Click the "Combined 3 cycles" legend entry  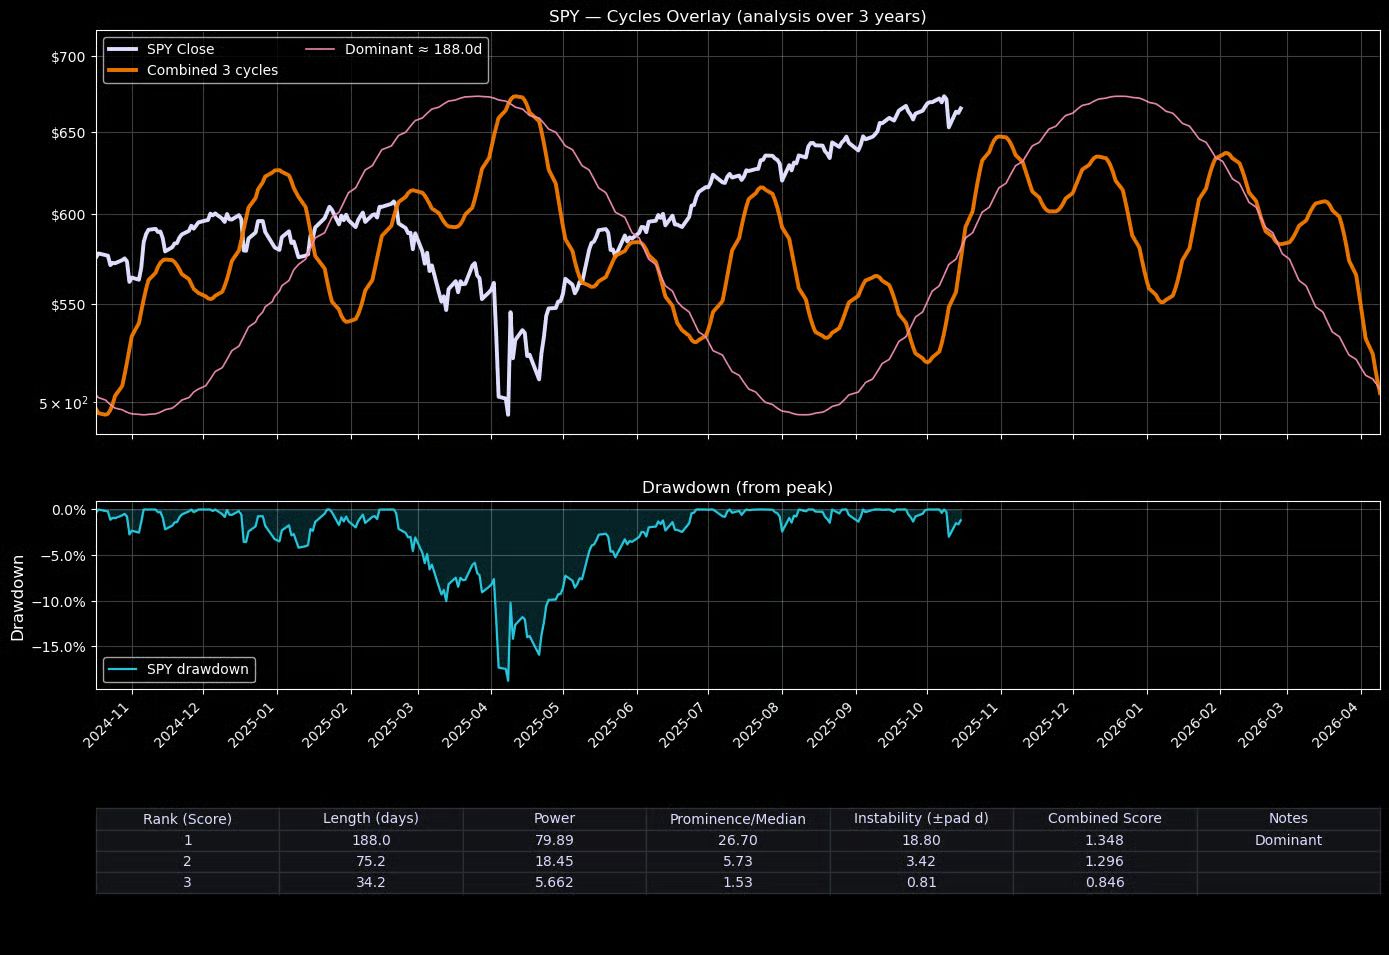192,70
